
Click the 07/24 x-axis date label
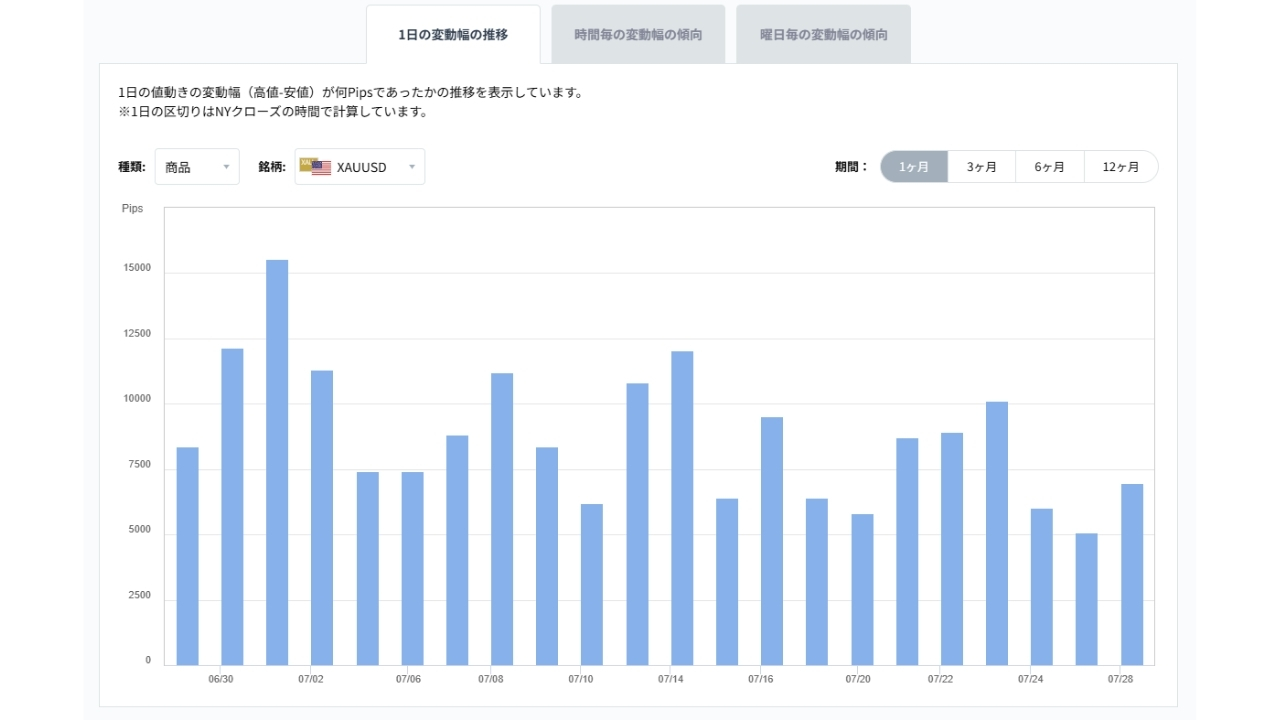pos(1031,679)
